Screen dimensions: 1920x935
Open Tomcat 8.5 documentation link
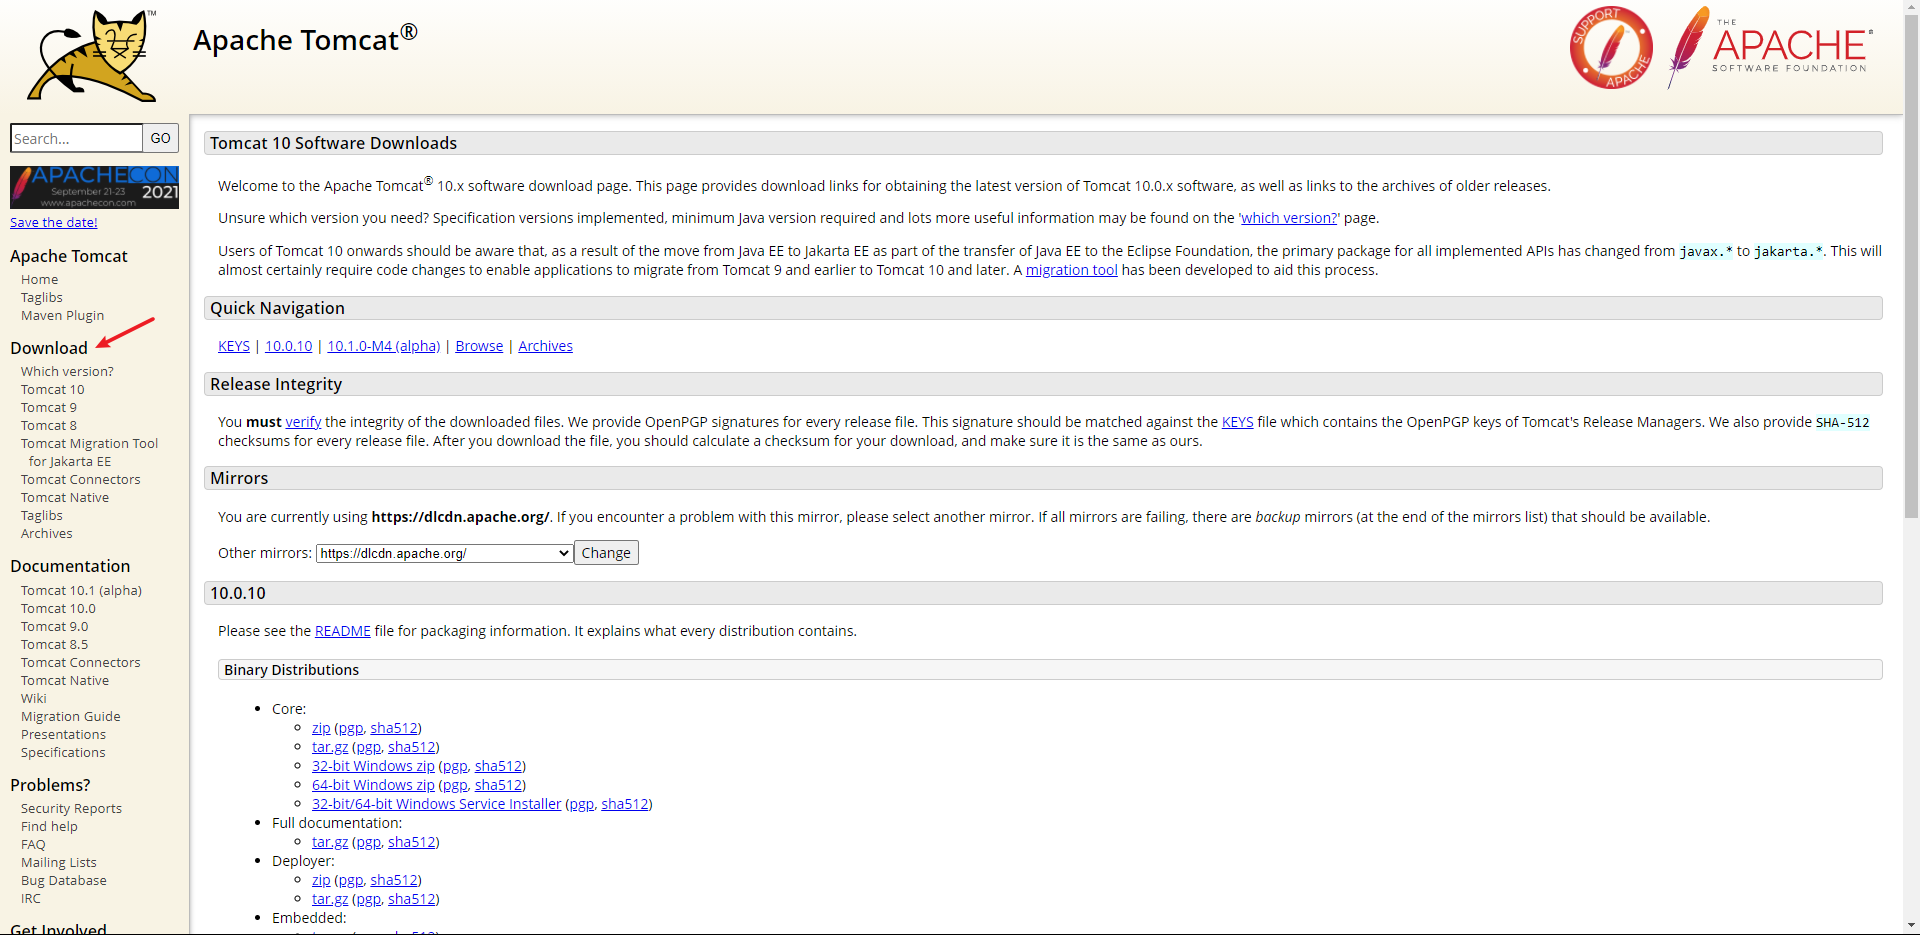tap(54, 645)
